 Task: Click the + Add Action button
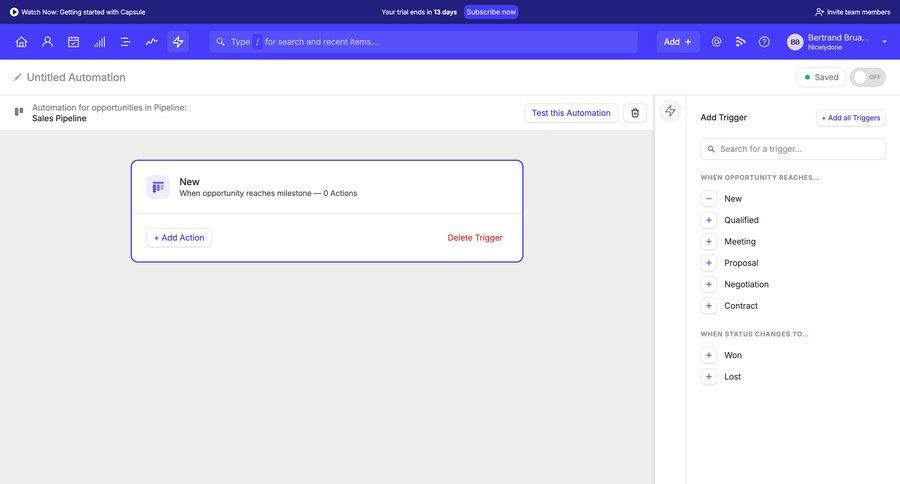(x=179, y=238)
